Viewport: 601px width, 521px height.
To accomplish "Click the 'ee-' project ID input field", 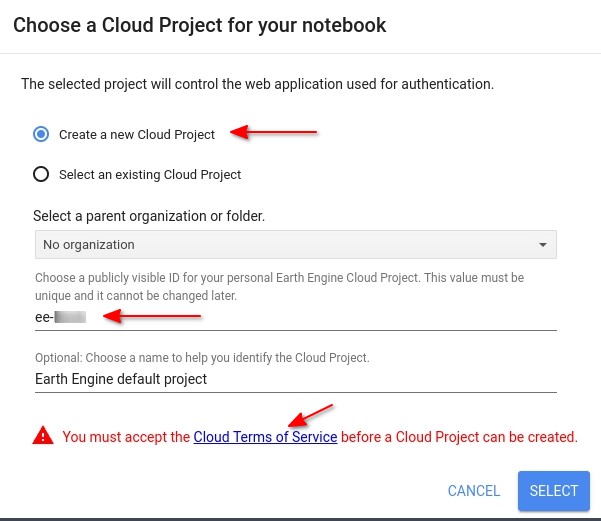I will [296, 317].
